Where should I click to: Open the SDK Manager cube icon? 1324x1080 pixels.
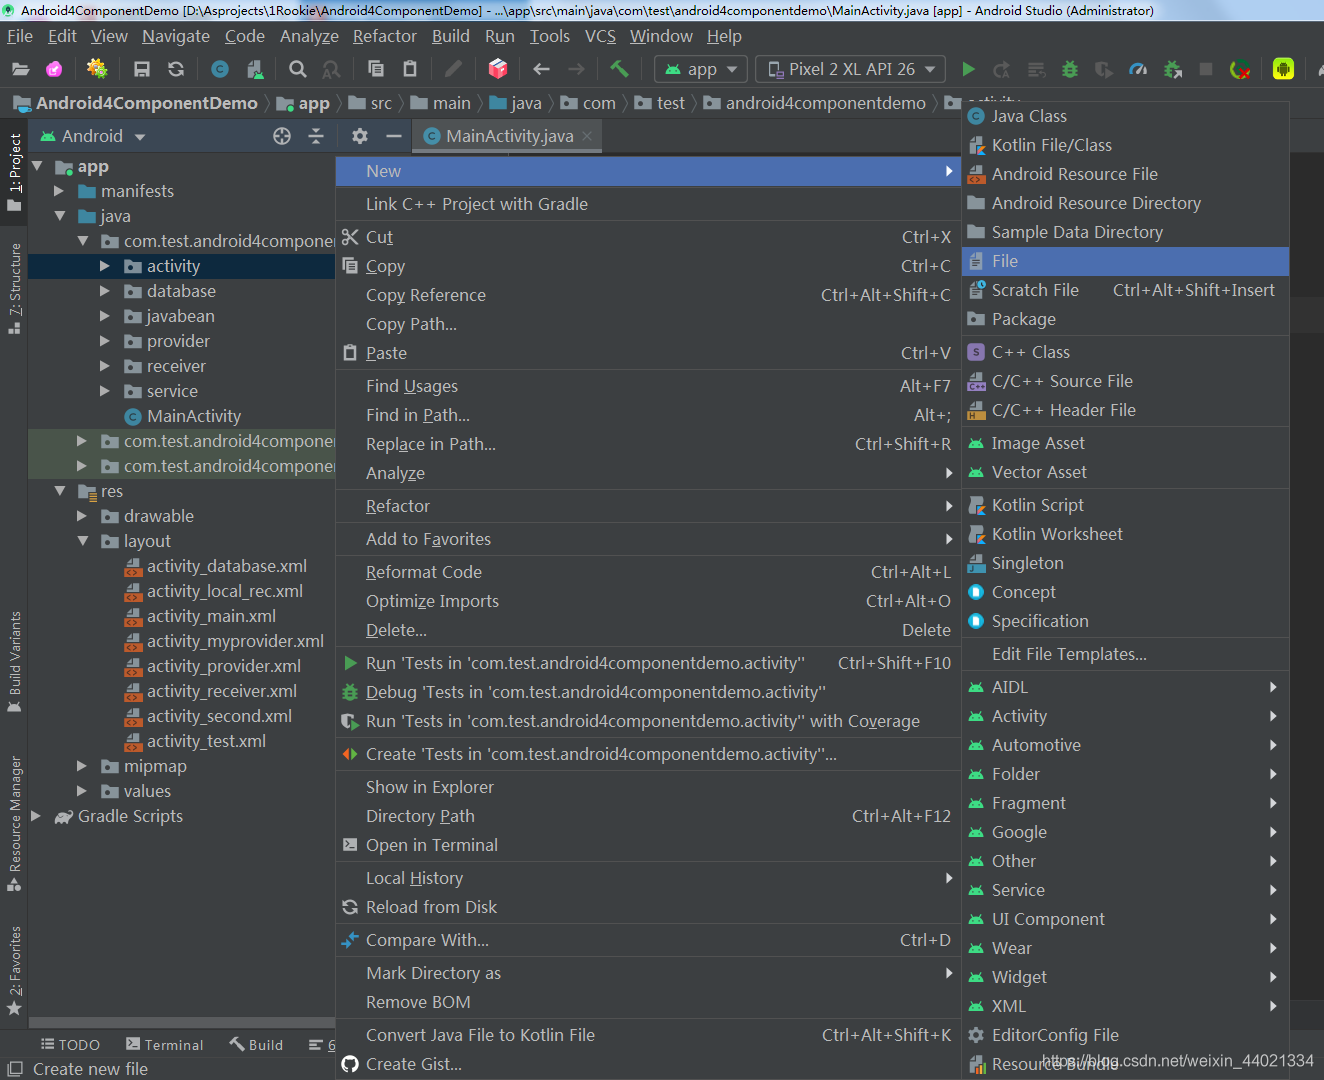point(497,69)
